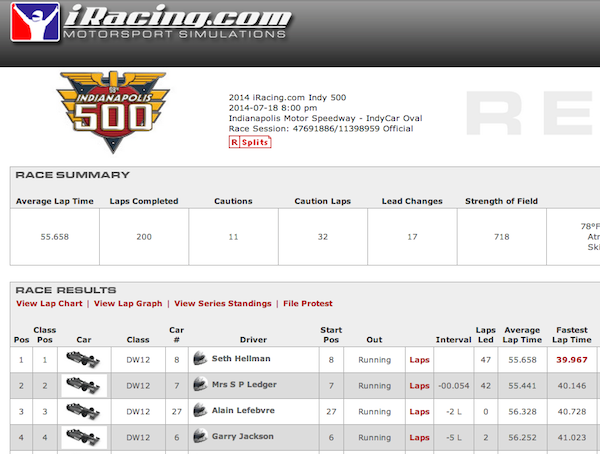The height and width of the screenshot is (454, 600).
Task: Click helmet icon next to Alain Lefebvre
Action: [200, 411]
